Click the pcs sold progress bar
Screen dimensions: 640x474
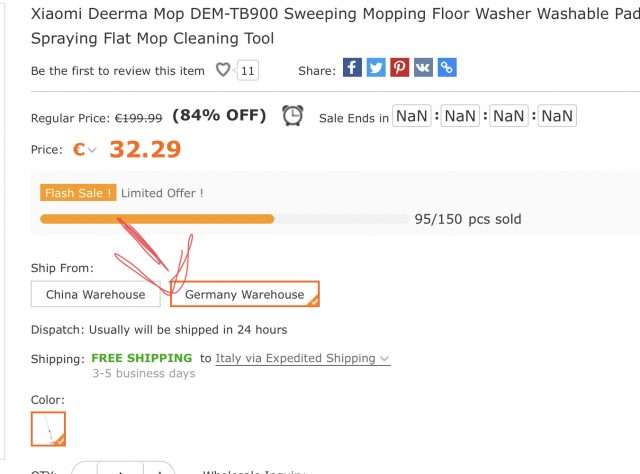point(224,219)
